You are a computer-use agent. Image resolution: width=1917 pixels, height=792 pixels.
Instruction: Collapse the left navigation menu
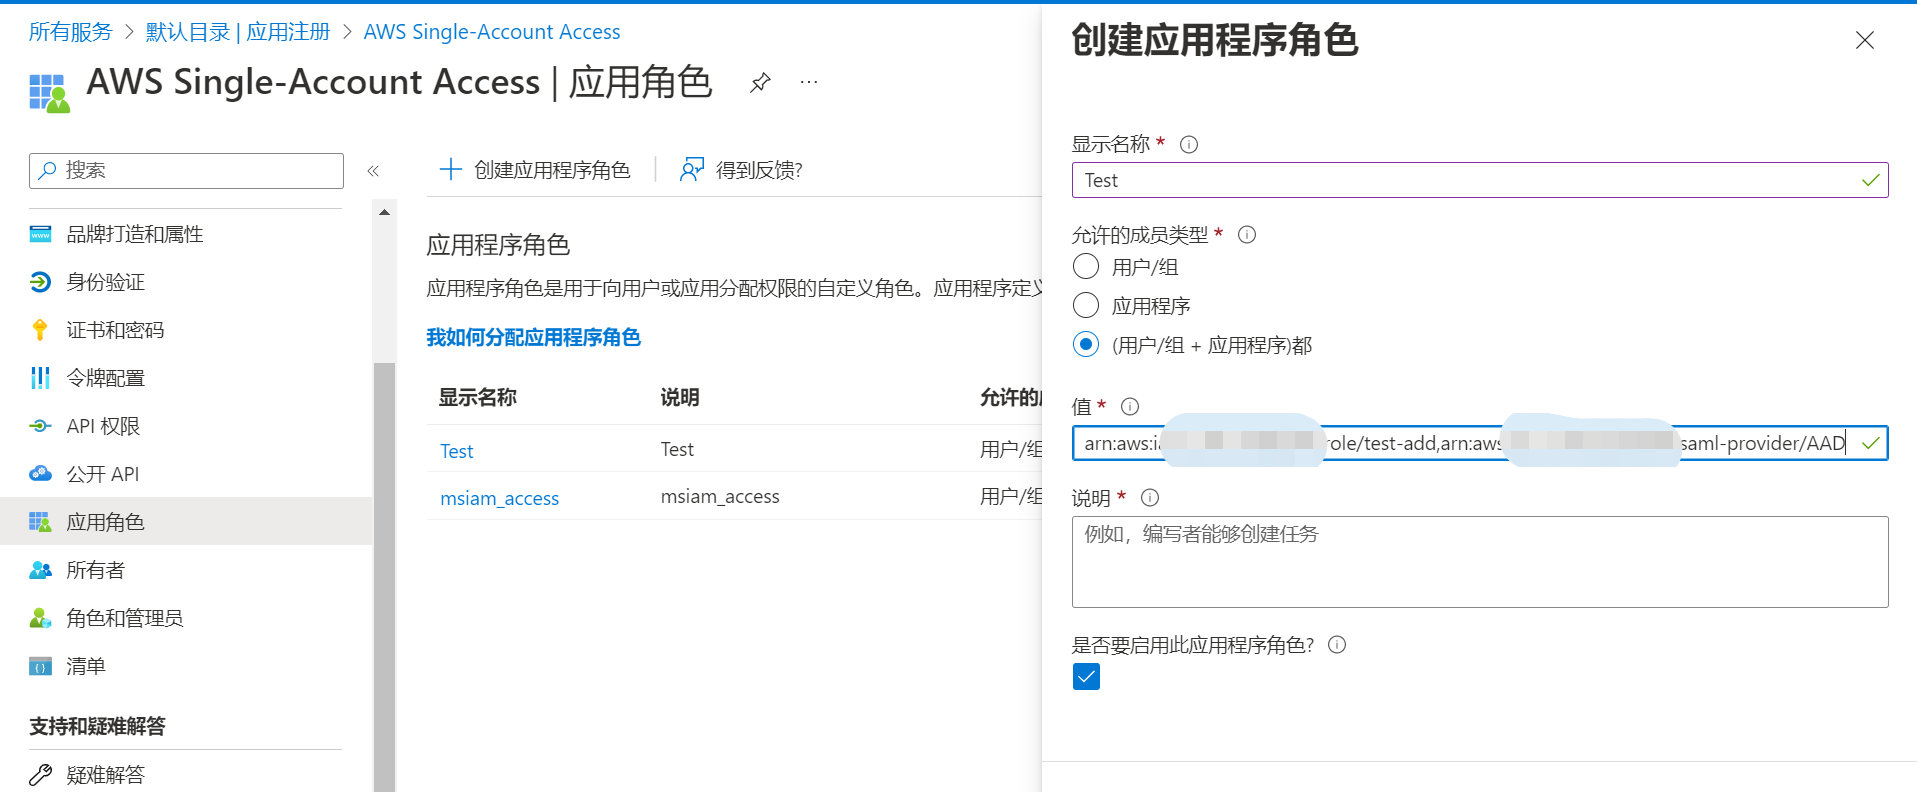pos(373,171)
